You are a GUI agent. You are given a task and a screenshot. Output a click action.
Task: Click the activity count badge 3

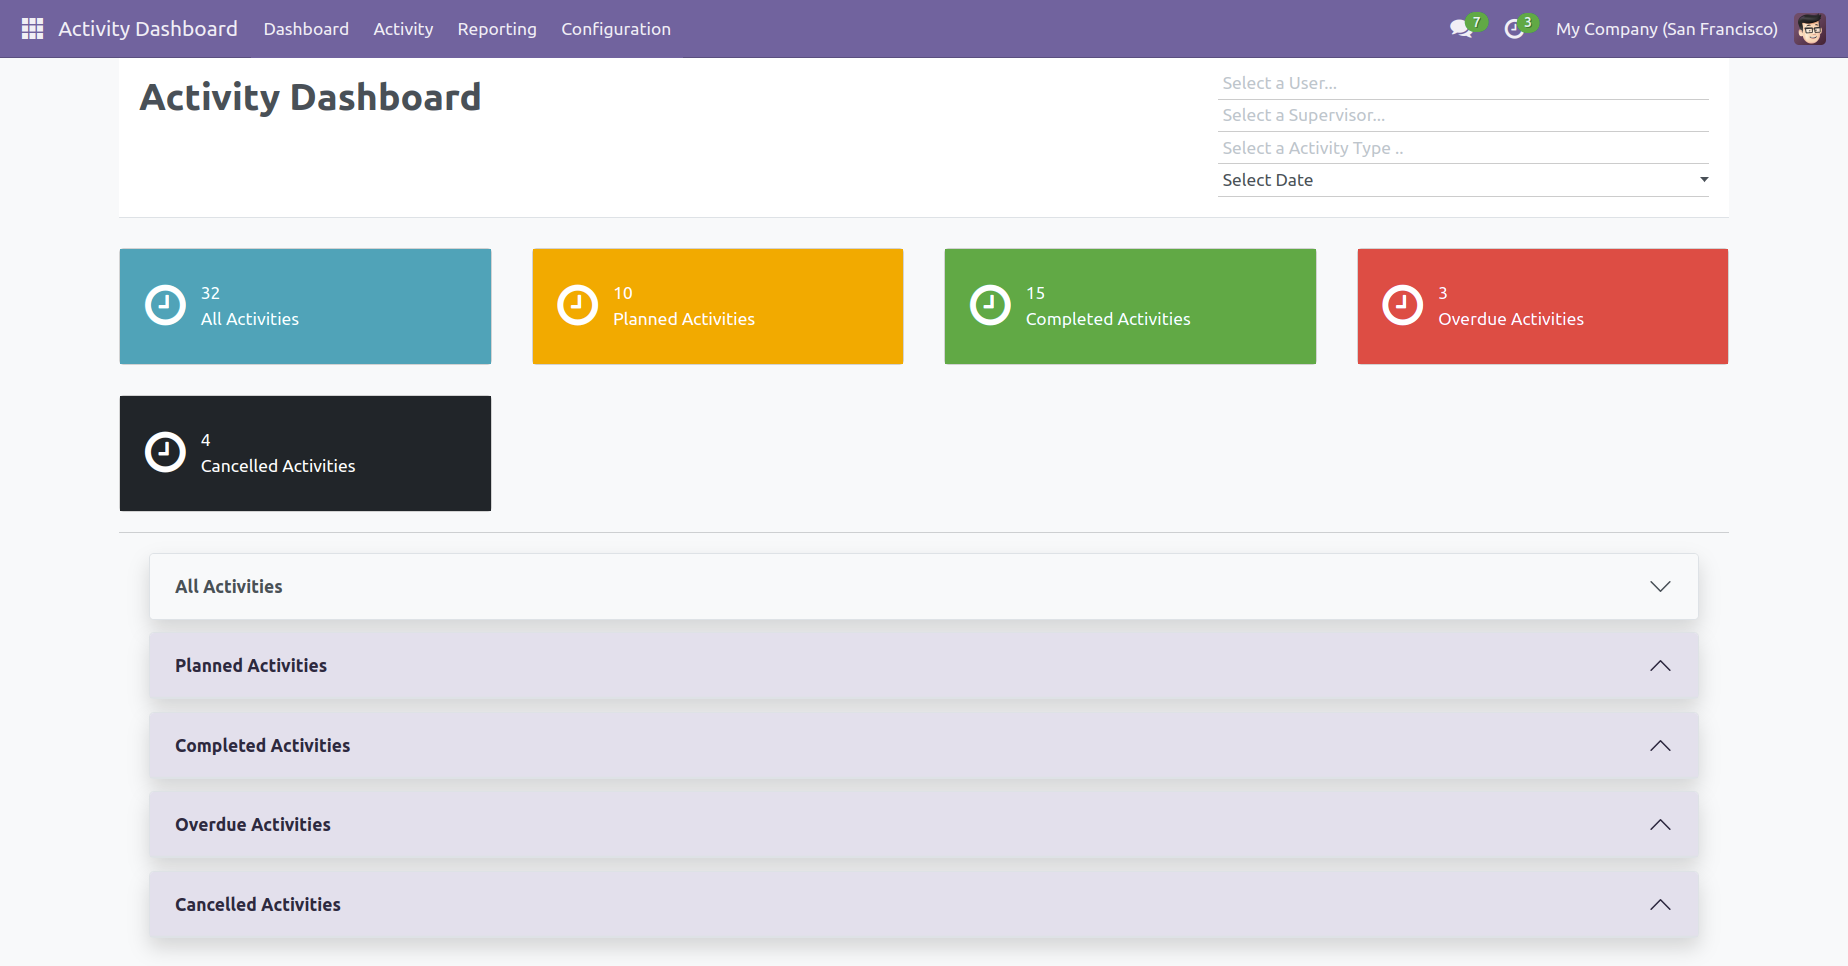[1528, 22]
